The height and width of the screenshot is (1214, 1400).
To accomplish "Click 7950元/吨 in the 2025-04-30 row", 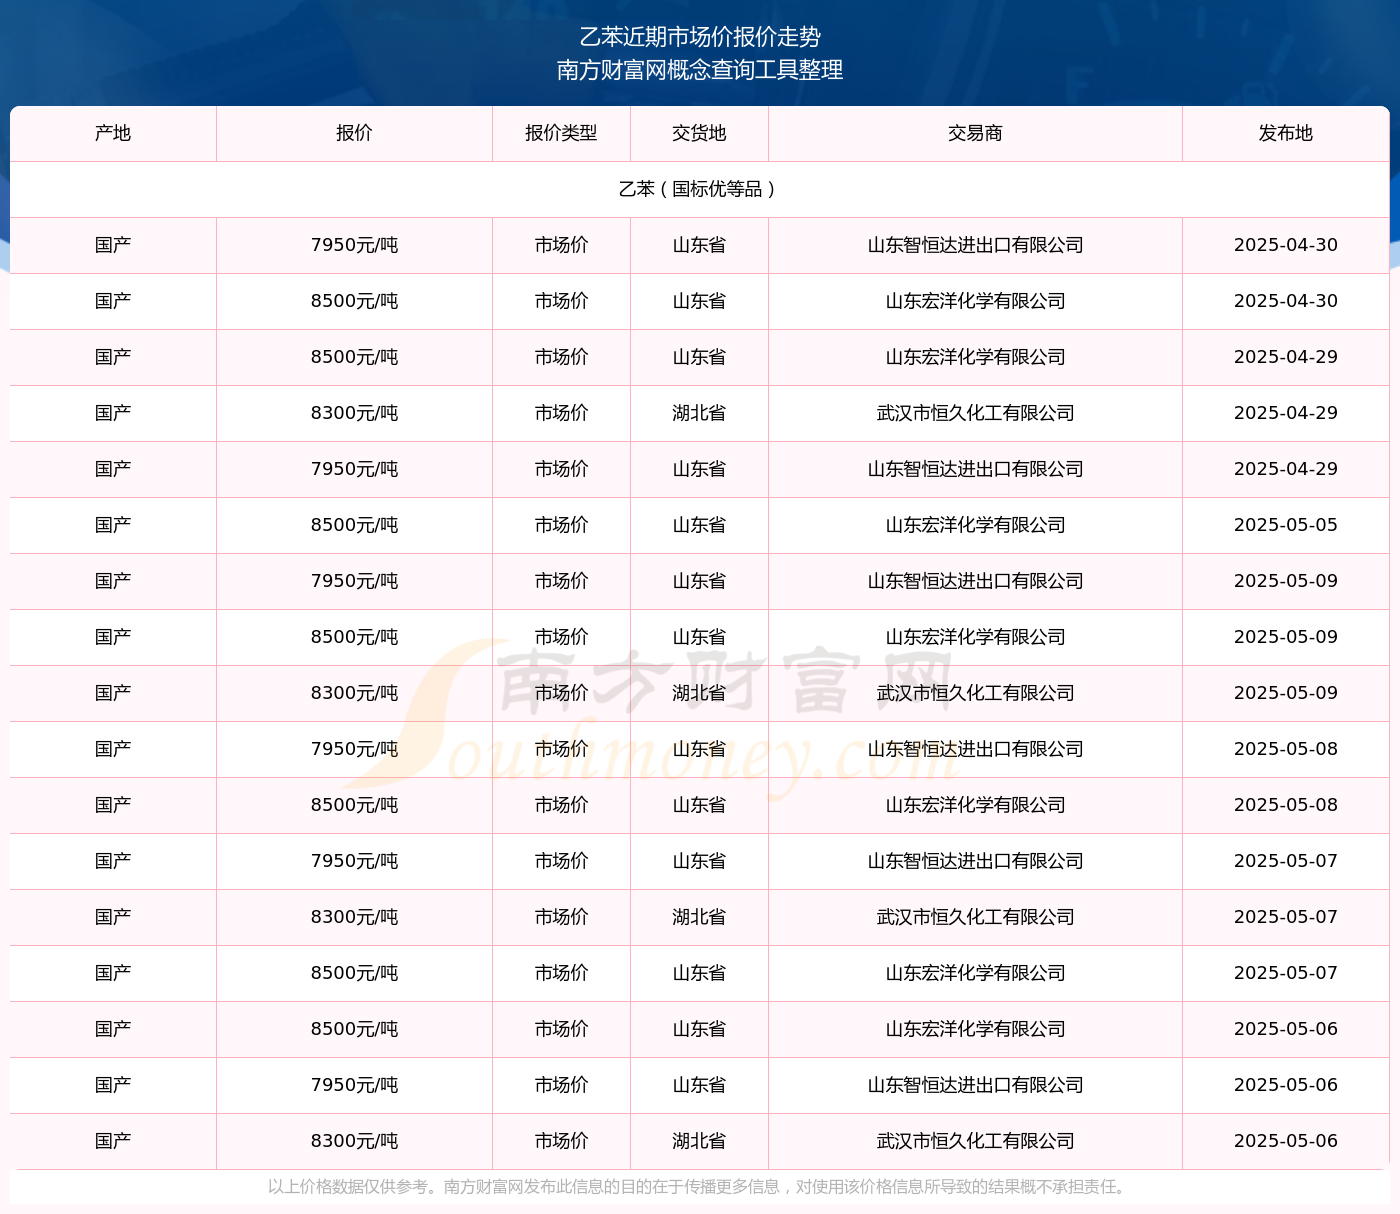I will 354,245.
